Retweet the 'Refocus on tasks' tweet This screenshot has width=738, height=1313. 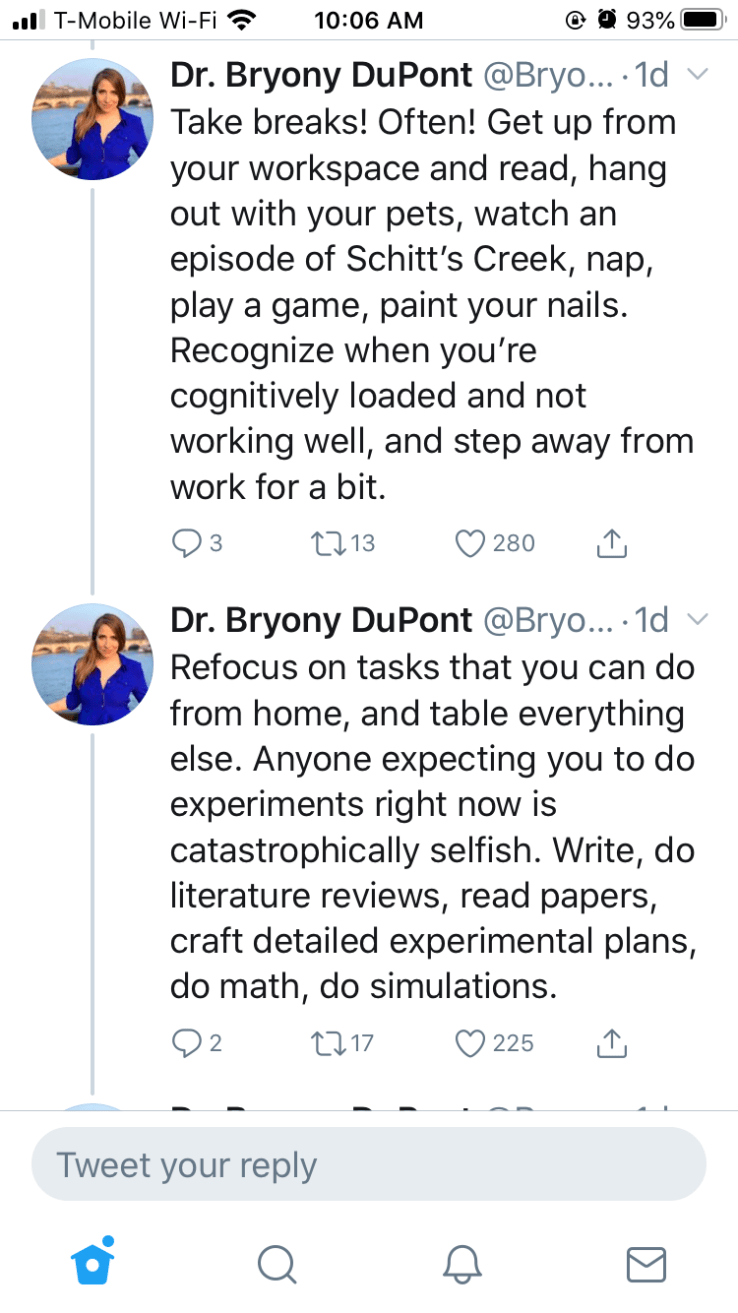point(326,1043)
